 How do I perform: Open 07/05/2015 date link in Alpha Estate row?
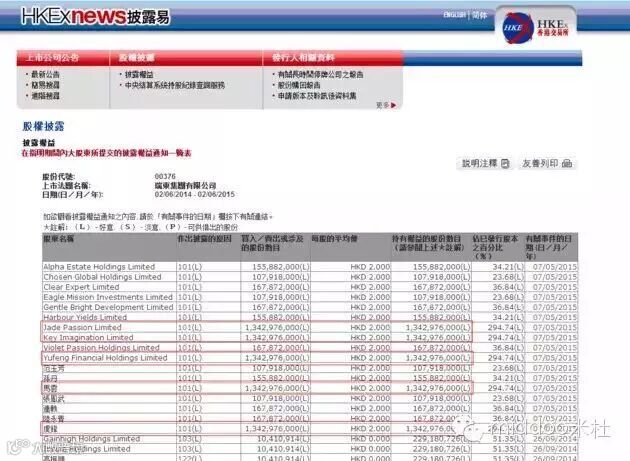point(554,267)
